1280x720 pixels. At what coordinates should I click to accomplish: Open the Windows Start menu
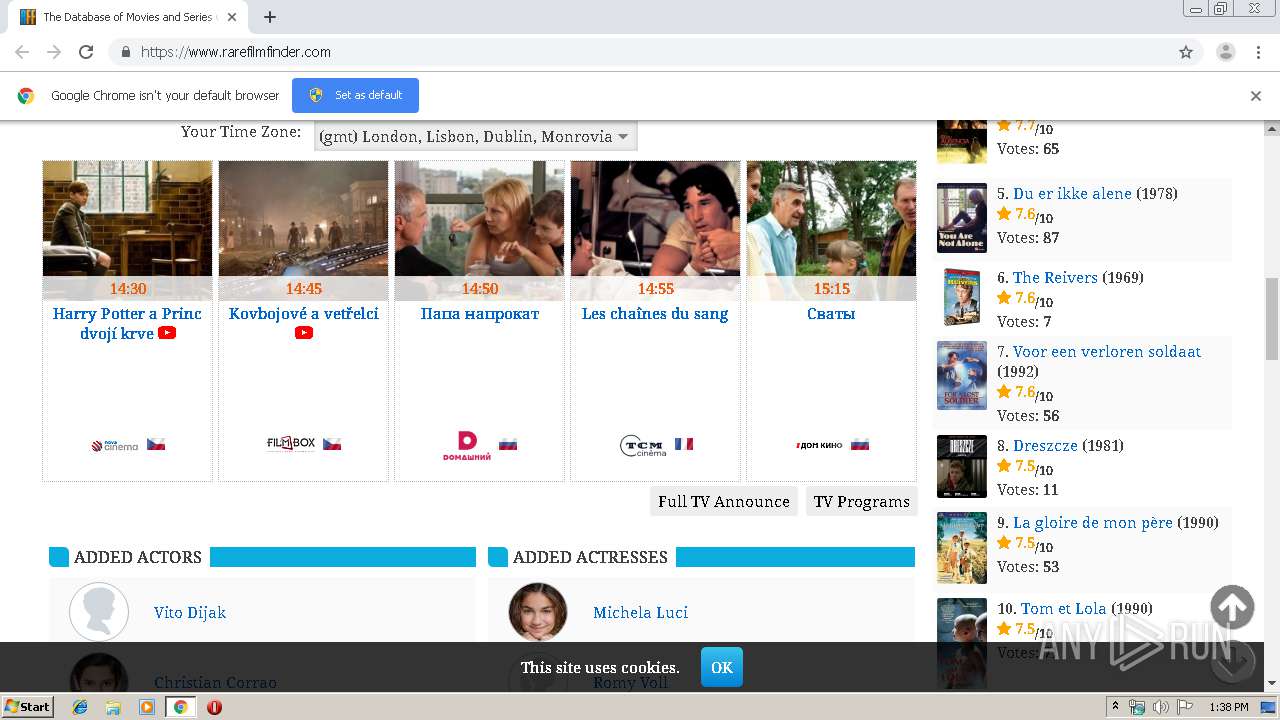click(27, 707)
